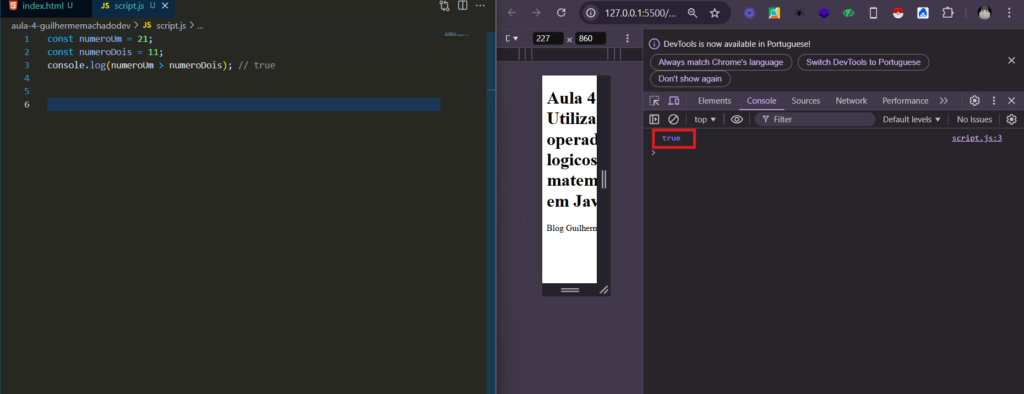The height and width of the screenshot is (394, 1024).
Task: Grab the right-side viewport resize handle
Action: click(x=603, y=179)
